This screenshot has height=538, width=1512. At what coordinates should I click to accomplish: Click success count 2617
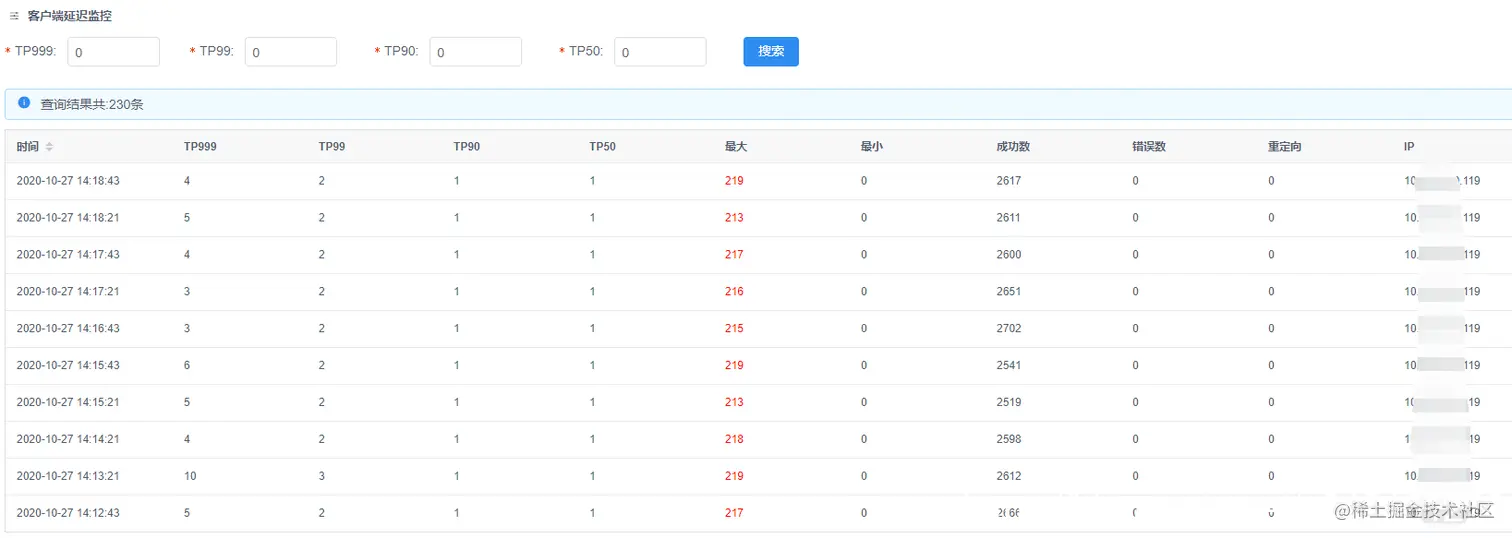1009,181
